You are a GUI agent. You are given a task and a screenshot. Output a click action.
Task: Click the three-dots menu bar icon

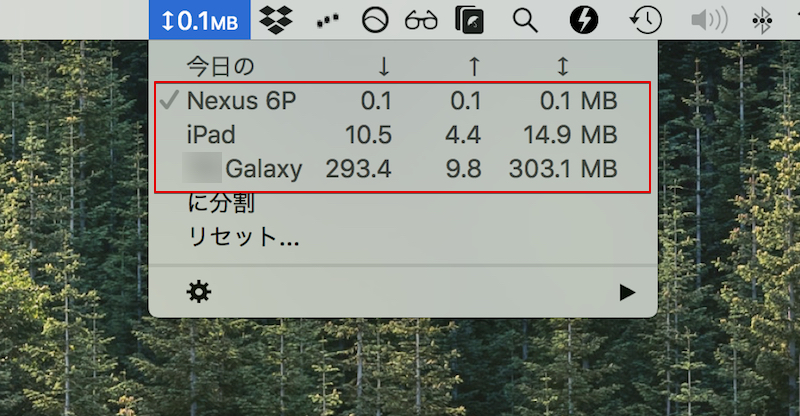(x=327, y=20)
